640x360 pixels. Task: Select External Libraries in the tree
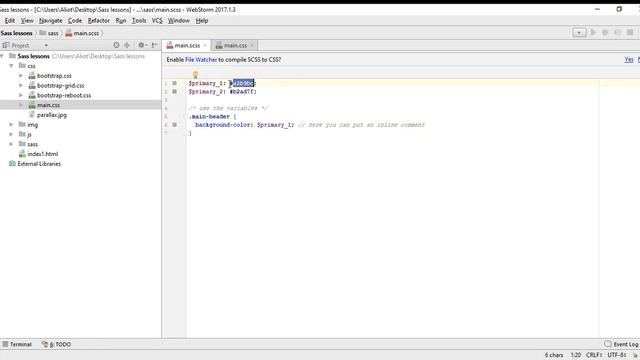click(x=39, y=164)
